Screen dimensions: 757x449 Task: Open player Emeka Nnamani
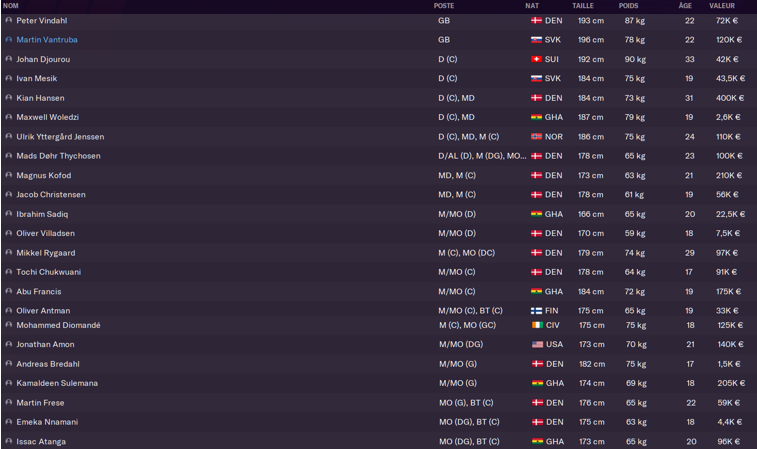[47, 421]
